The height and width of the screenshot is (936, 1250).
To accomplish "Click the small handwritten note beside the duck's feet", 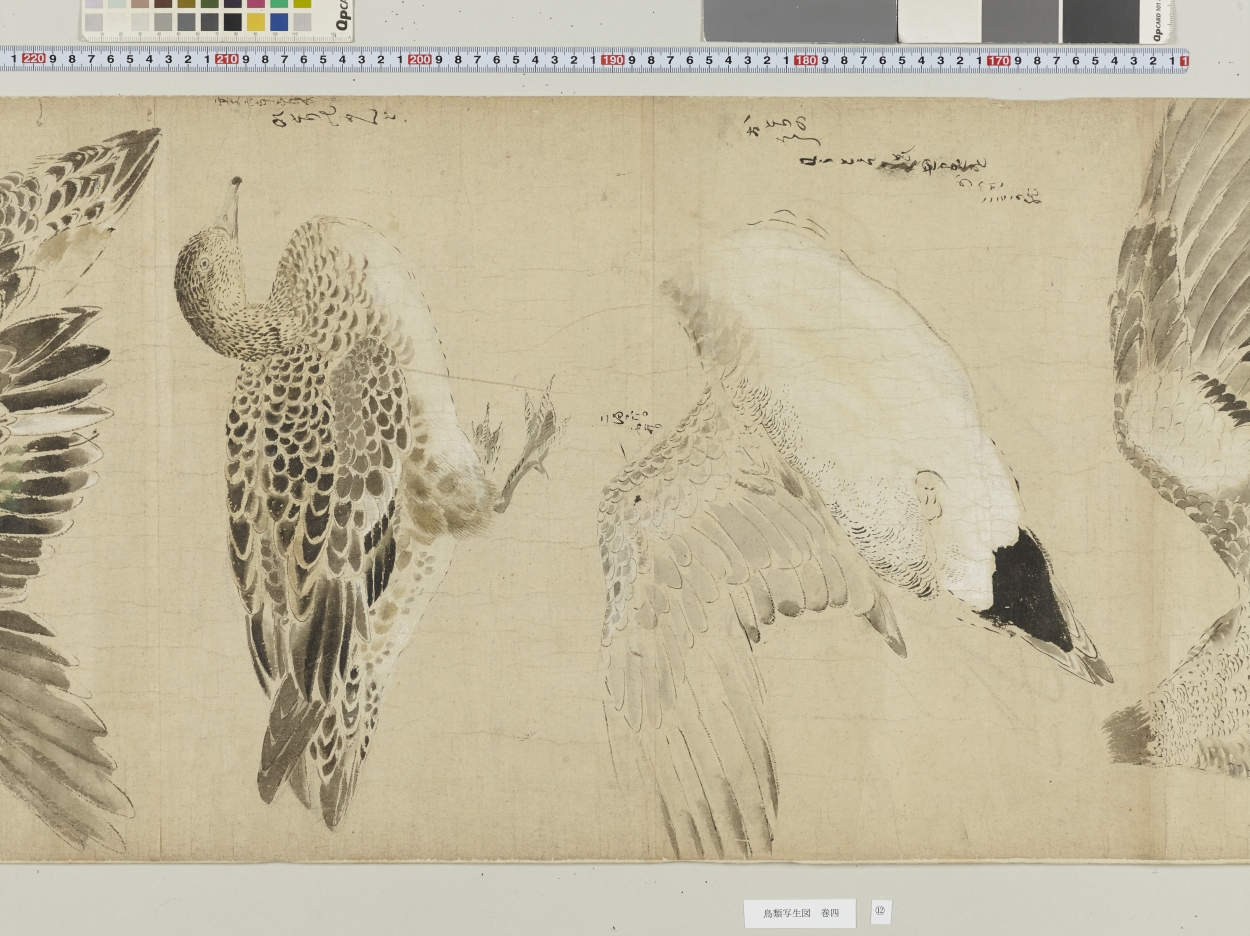I will (x=630, y=420).
